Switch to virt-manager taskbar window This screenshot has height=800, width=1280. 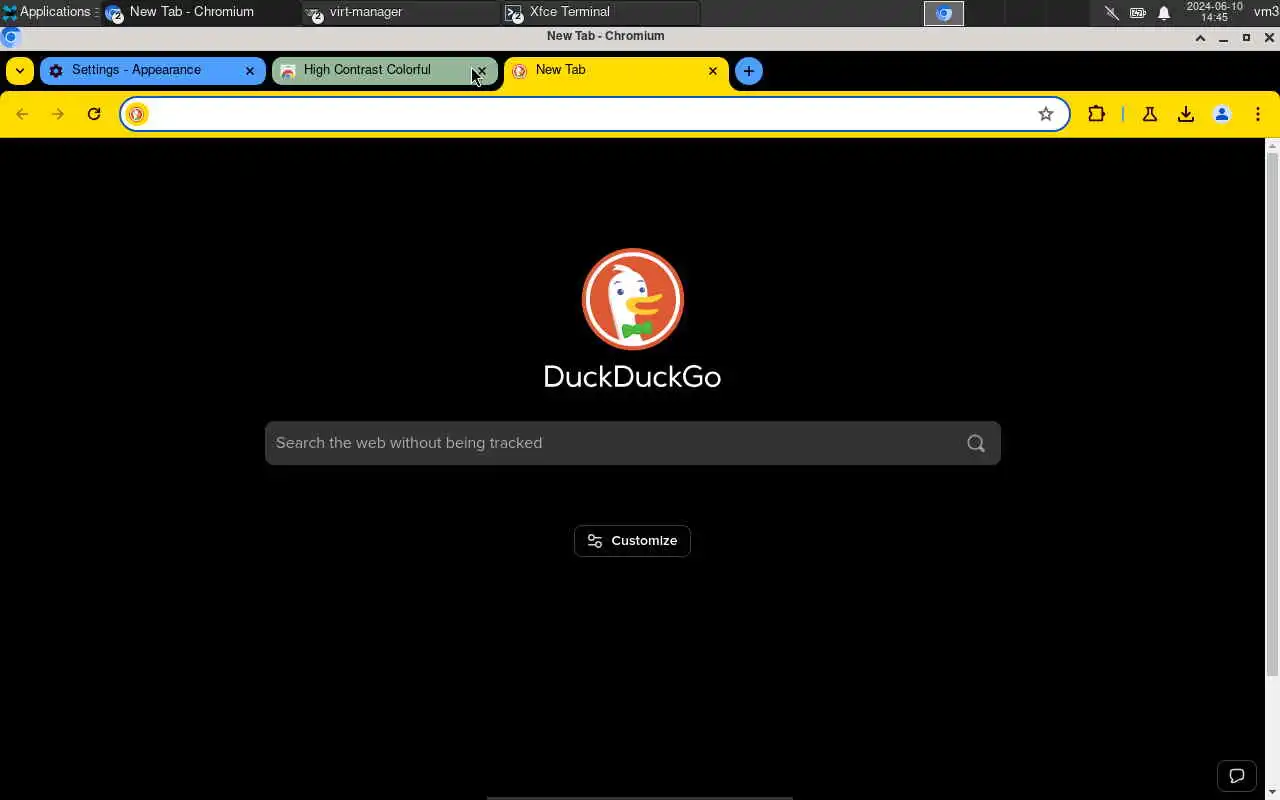click(400, 12)
